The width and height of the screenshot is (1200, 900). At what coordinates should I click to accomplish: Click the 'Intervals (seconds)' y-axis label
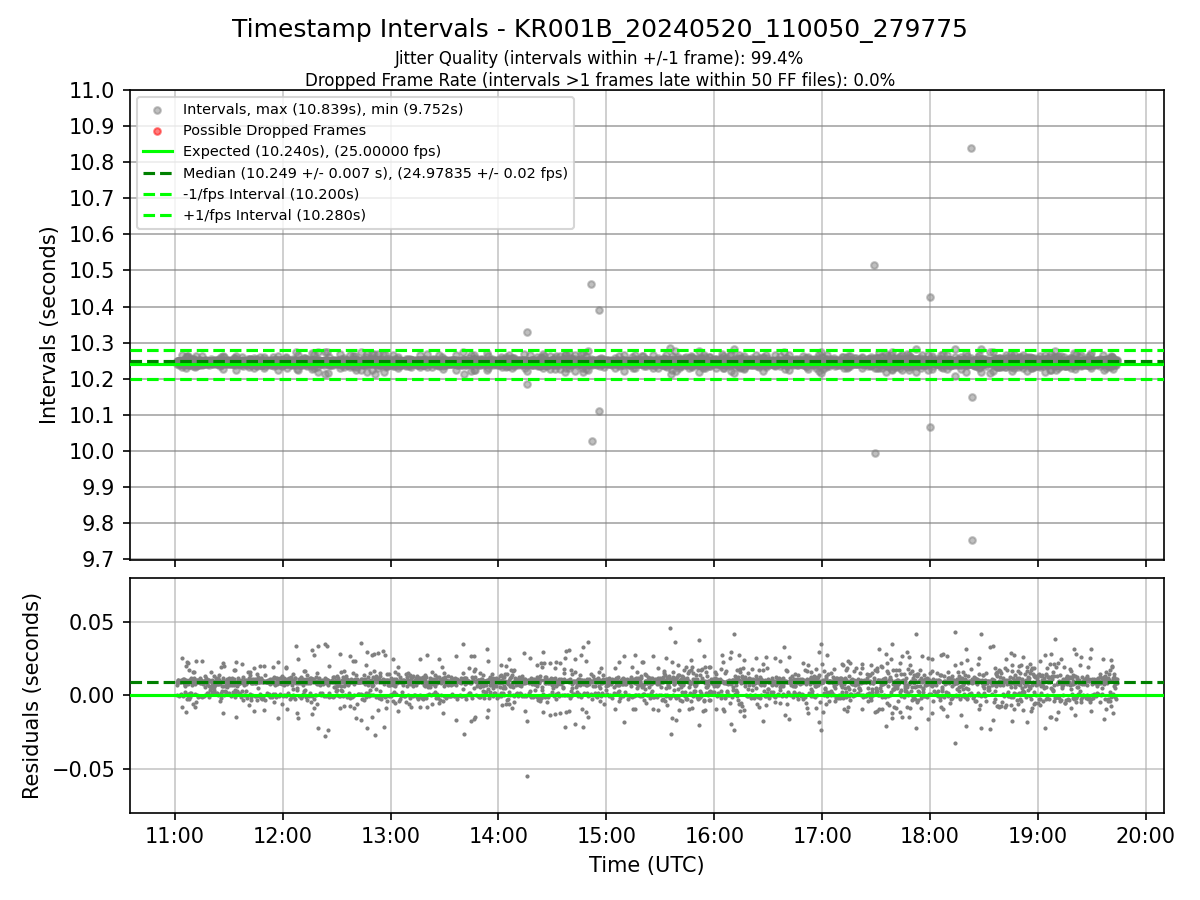click(x=48, y=325)
